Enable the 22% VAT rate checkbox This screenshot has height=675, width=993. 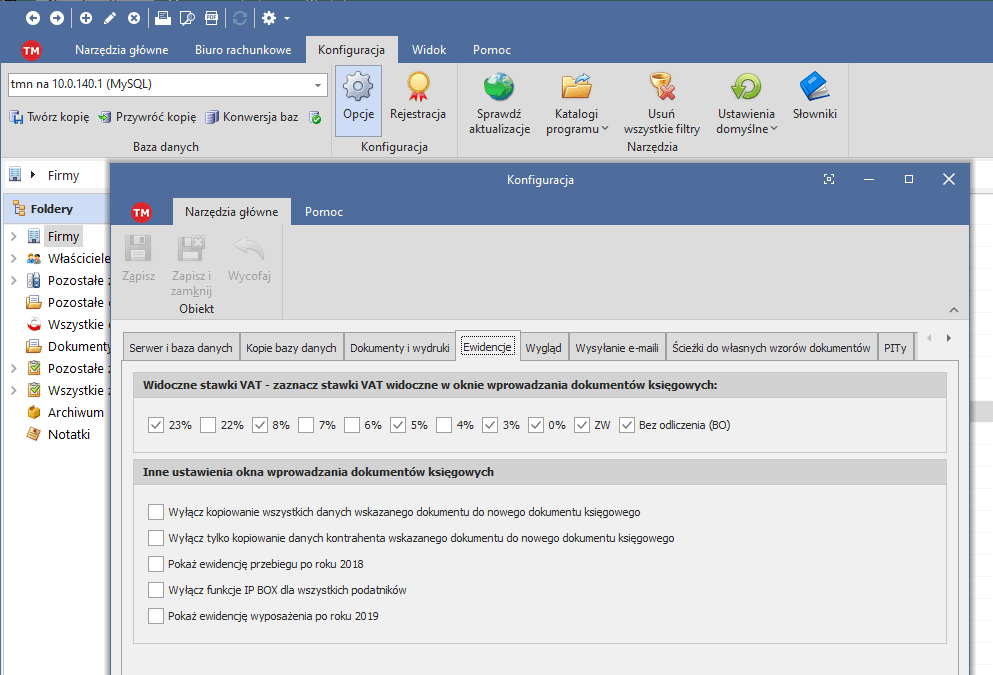[x=208, y=425]
